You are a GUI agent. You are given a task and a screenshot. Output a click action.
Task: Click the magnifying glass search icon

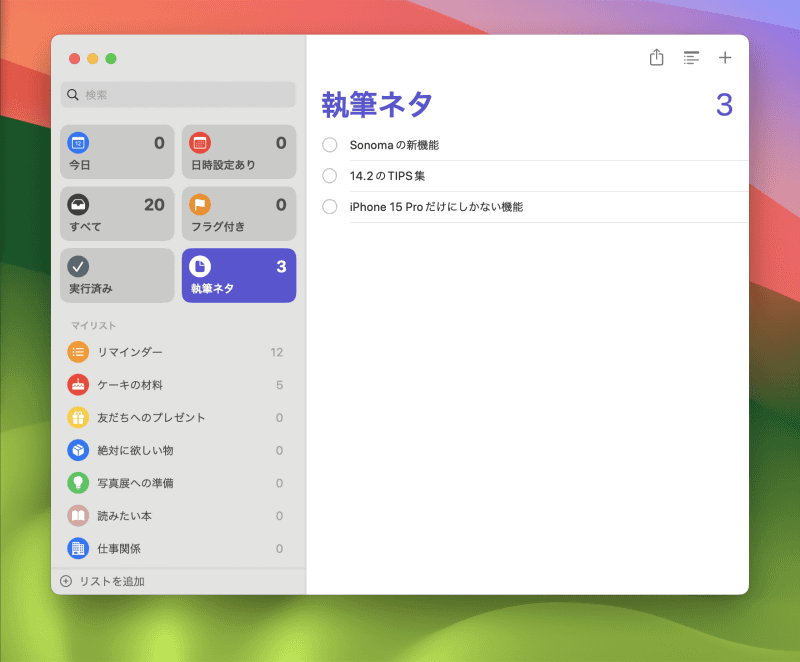point(73,95)
